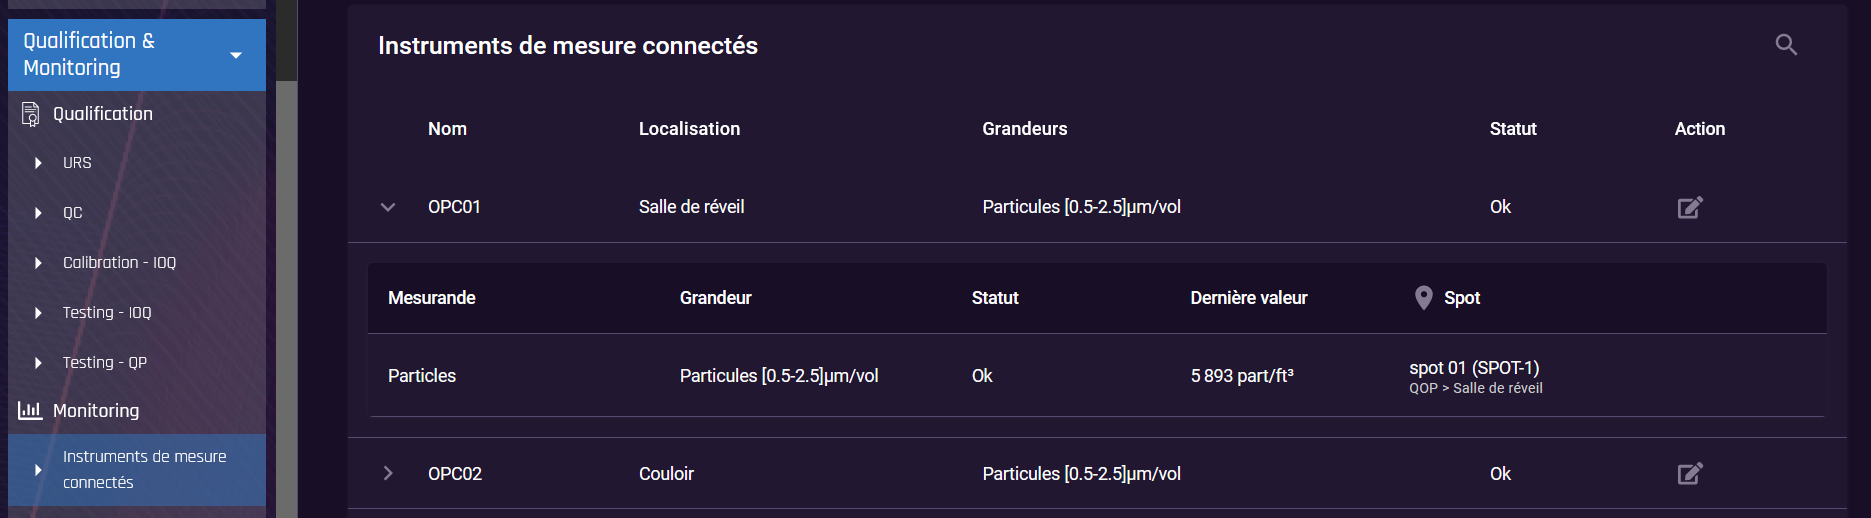
Task: Collapse the Qualification & Monitoring dropdown
Action: [x=236, y=55]
